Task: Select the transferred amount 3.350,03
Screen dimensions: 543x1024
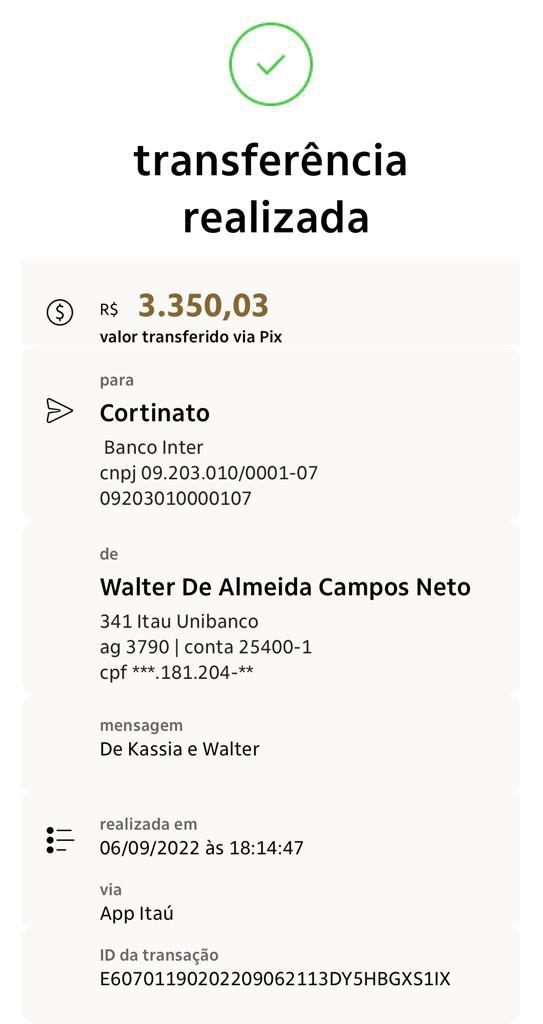Action: pyautogui.click(x=203, y=306)
